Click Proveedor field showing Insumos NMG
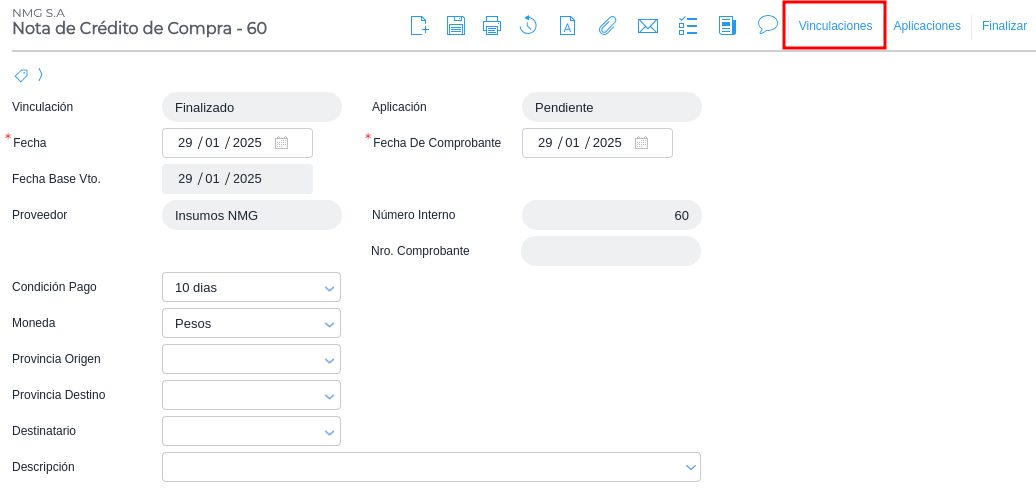 (252, 215)
